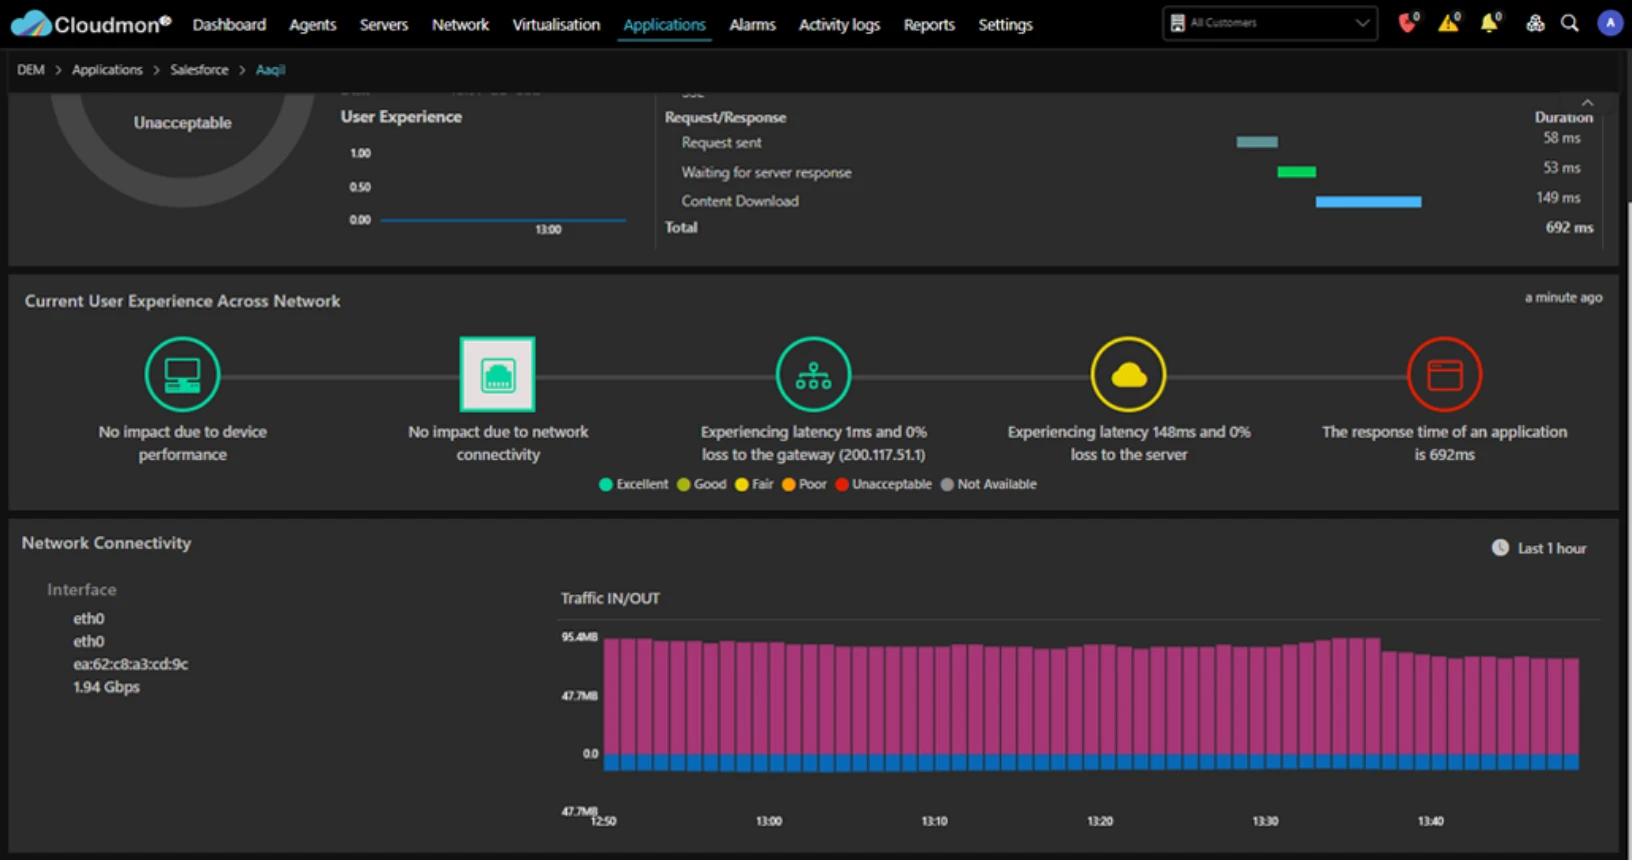The image size is (1632, 860).
Task: Click the Waiting for server response bar
Action: pyautogui.click(x=1296, y=172)
